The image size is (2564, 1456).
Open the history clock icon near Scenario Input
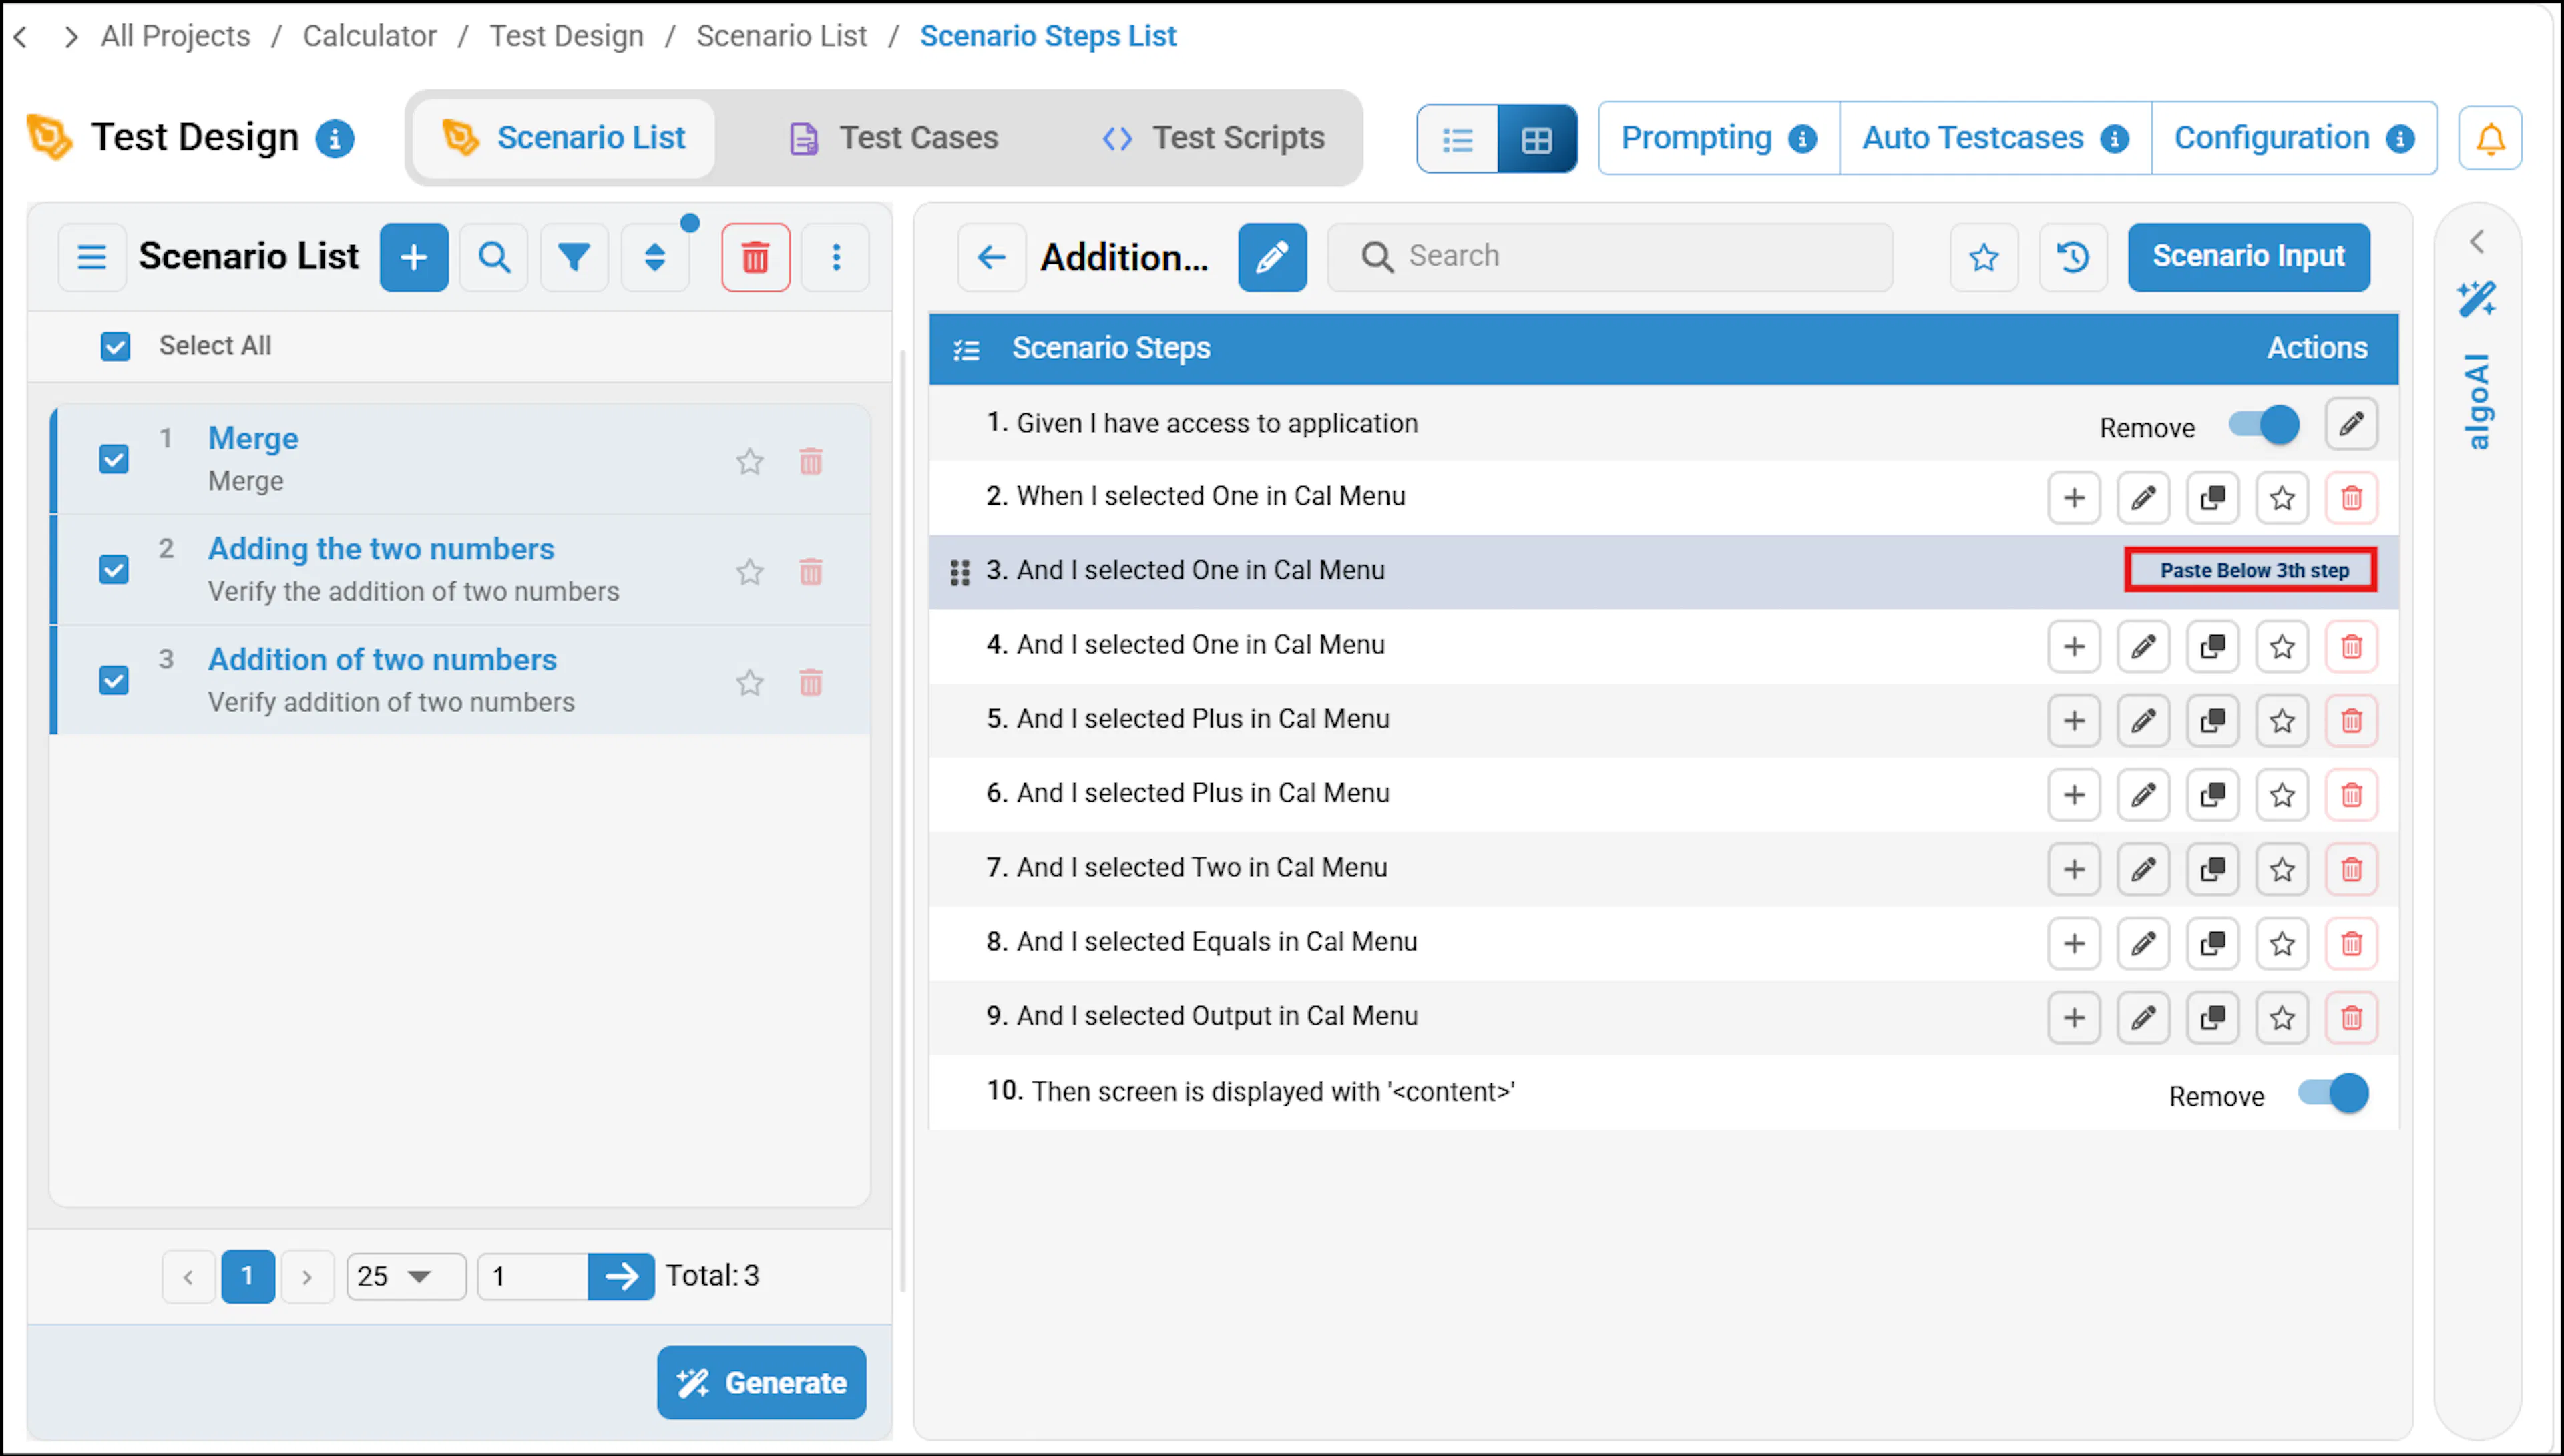point(2073,257)
